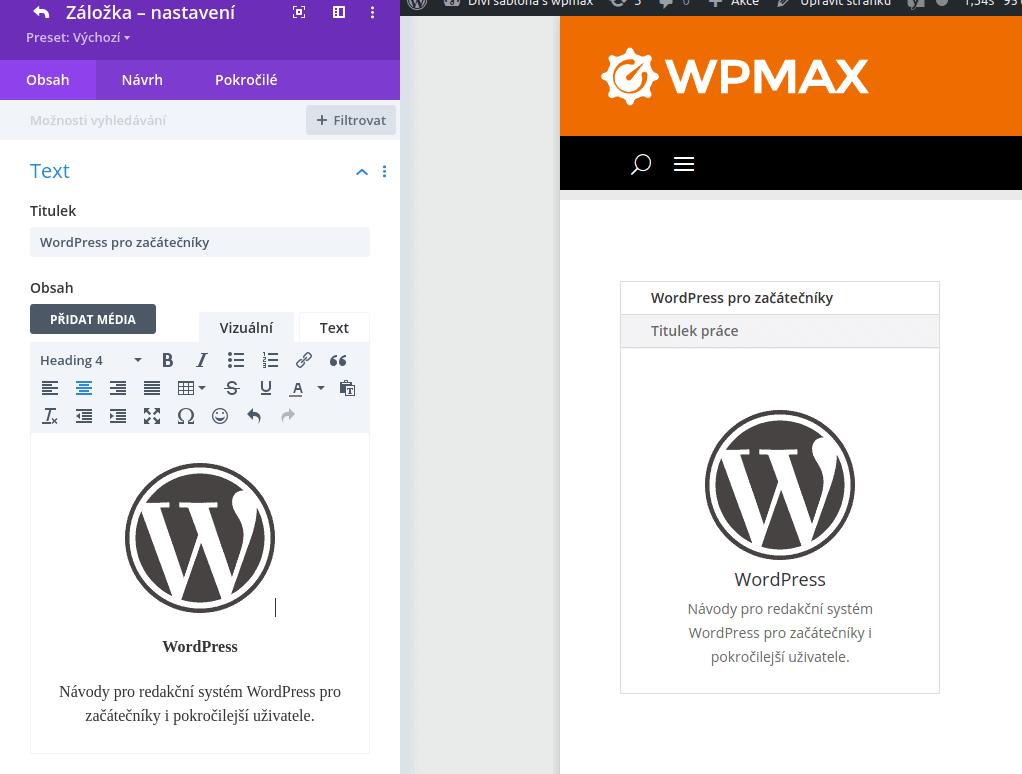Click the editor undo arrow
The image size is (1022, 774).
pos(254,416)
